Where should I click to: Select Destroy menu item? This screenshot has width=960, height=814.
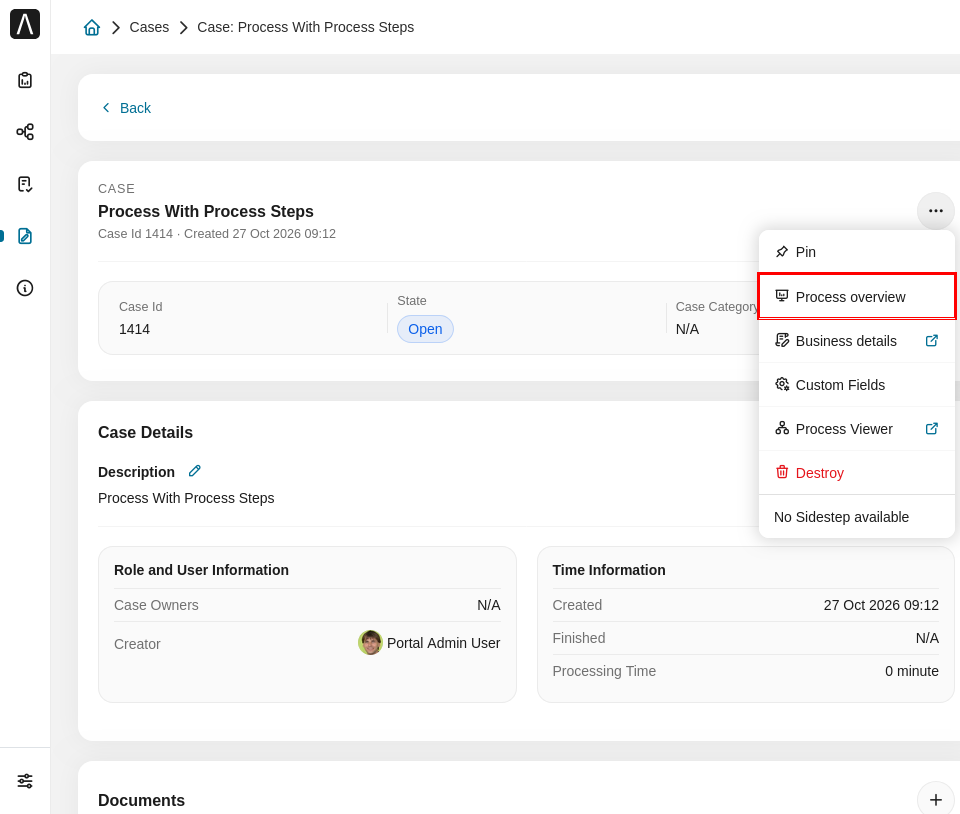(857, 473)
